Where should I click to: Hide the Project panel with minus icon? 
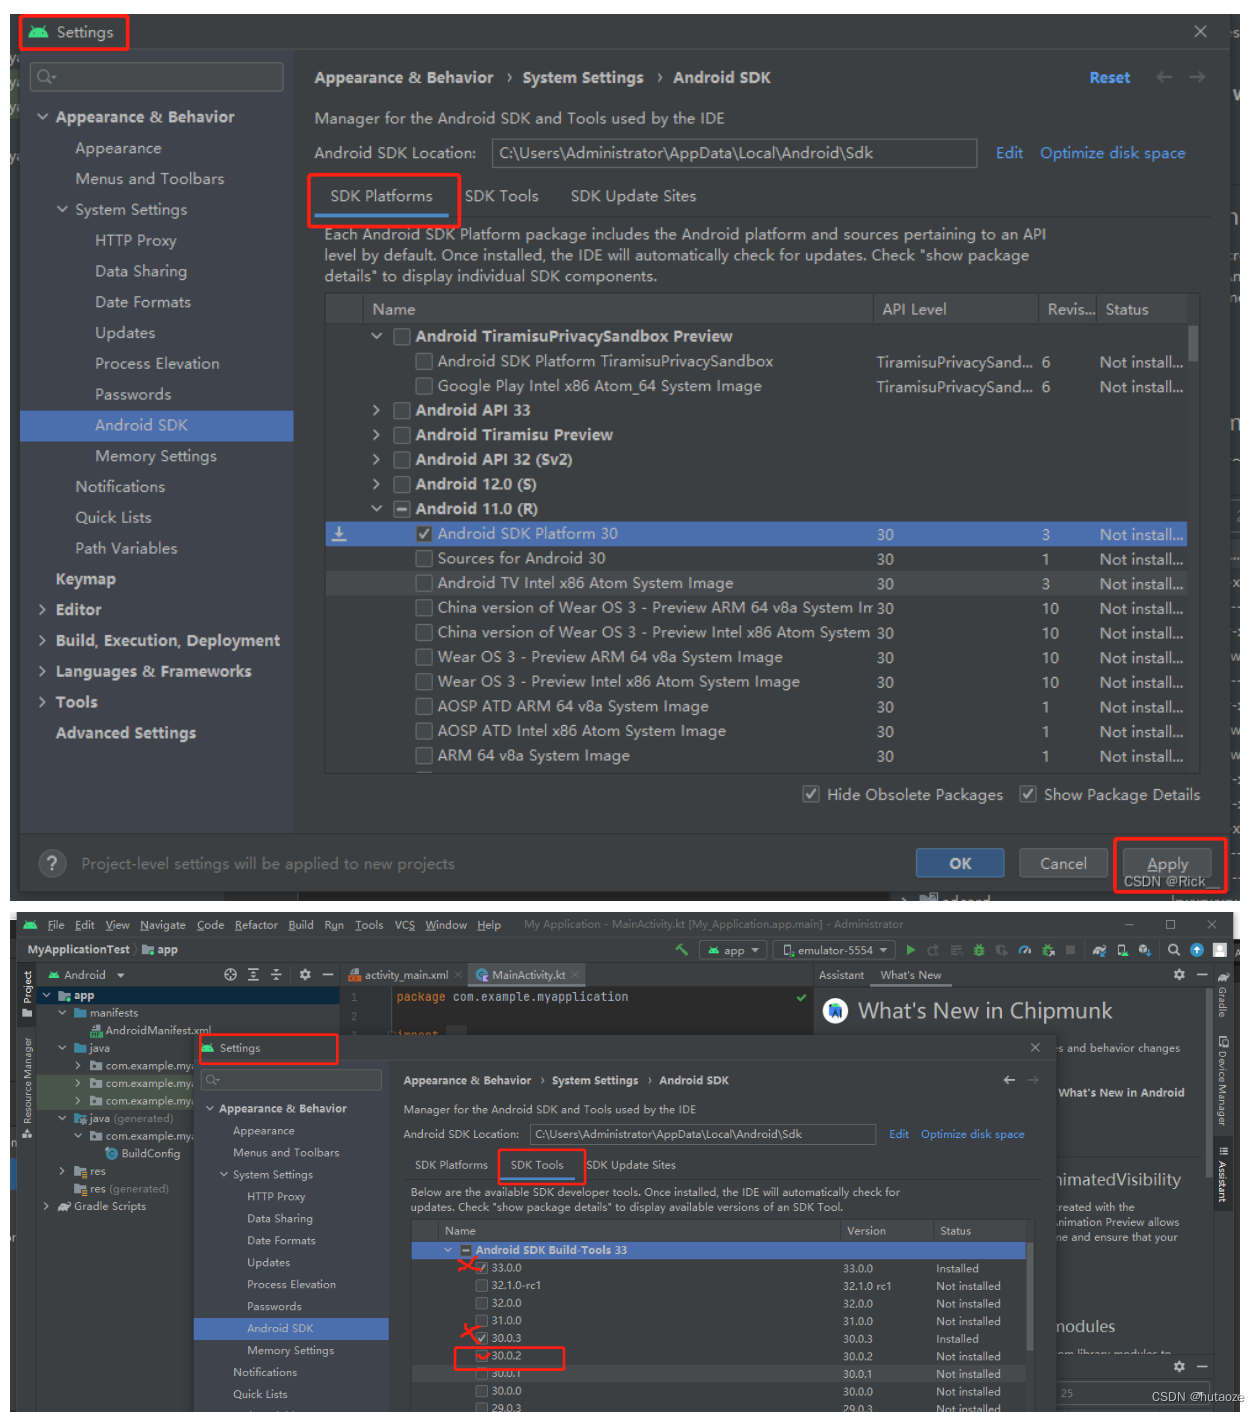[x=328, y=974]
